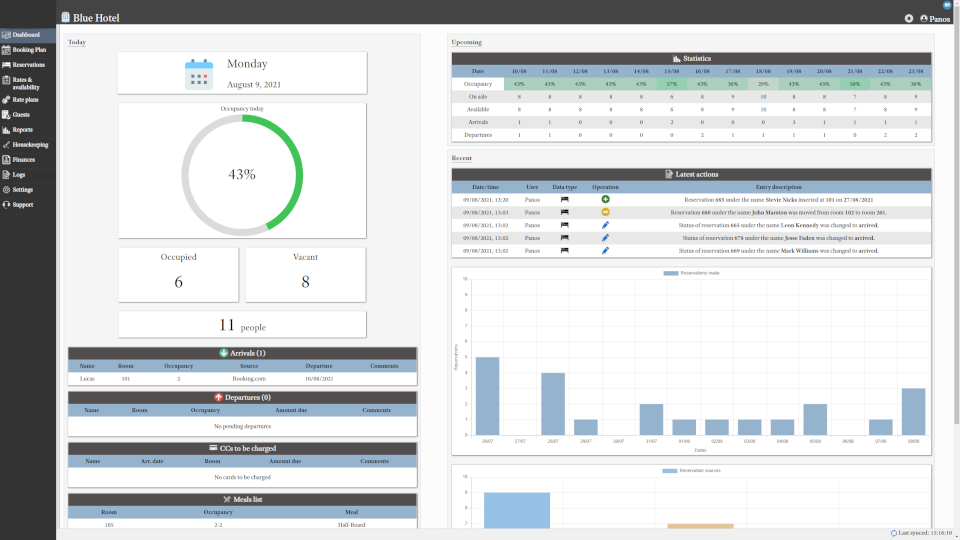Screen dimensions: 960x540
Task: Click the 15/08 occupancy 57% cell
Action: tap(674, 84)
